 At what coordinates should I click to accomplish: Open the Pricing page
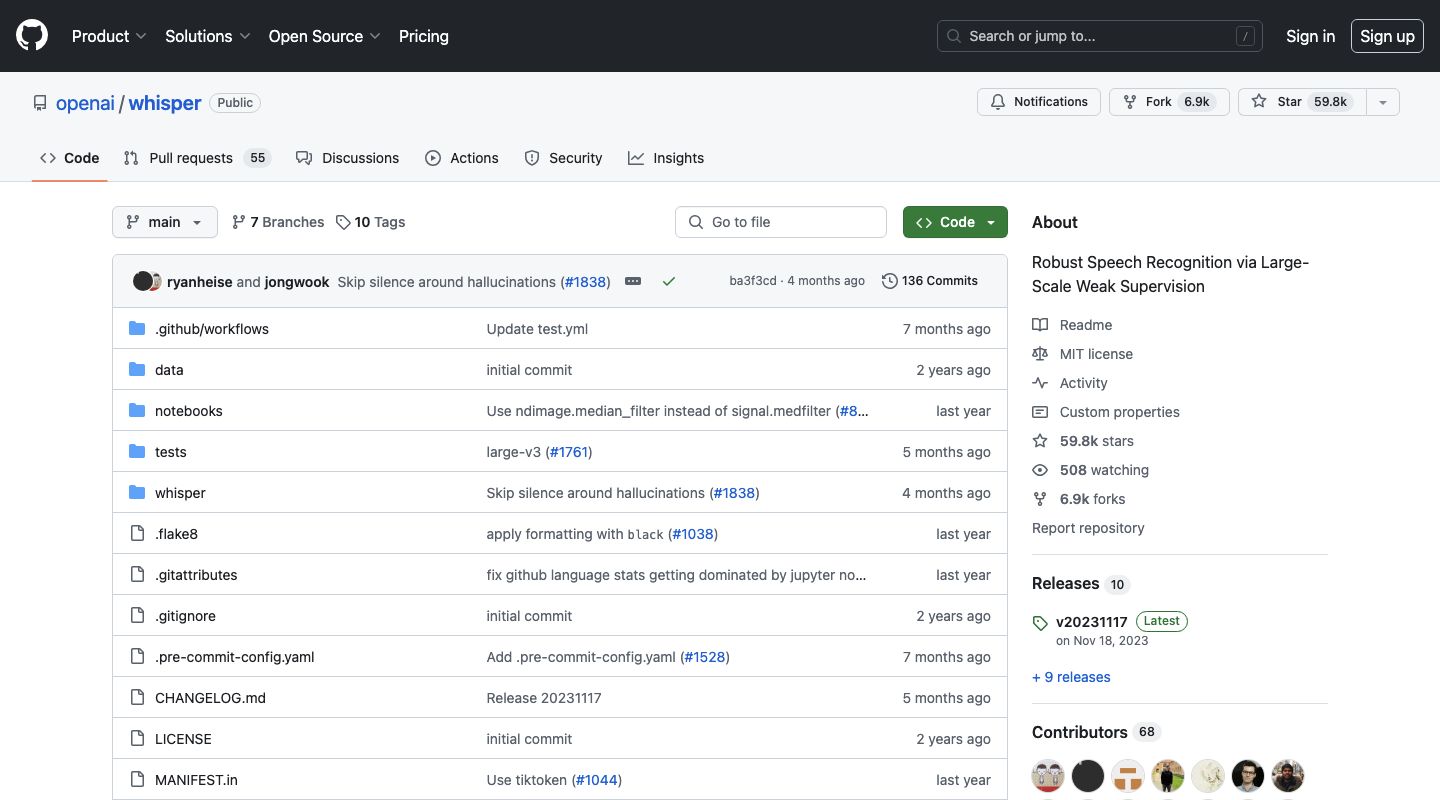[424, 36]
